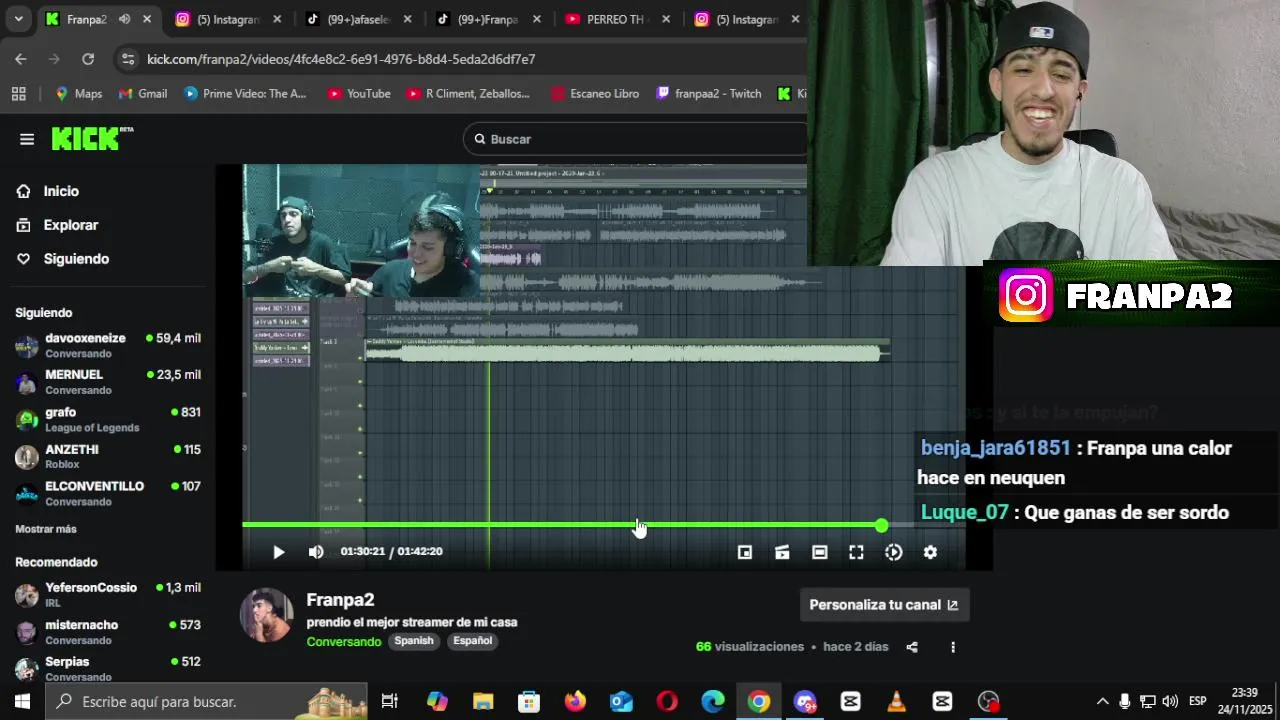The width and height of the screenshot is (1280, 720).
Task: Open misternacho recommended channel
Action: click(x=108, y=632)
